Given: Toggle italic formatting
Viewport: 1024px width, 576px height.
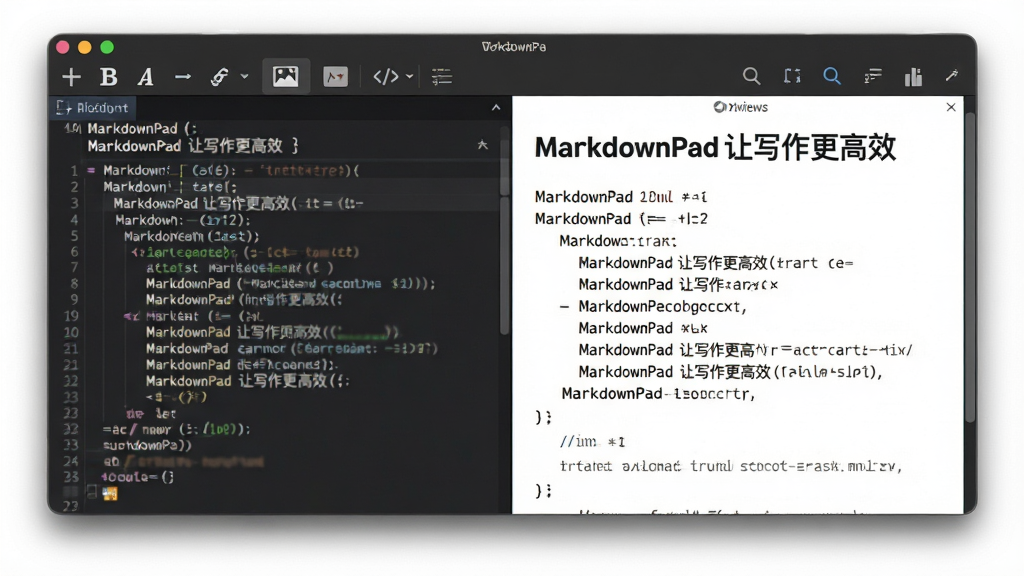Looking at the screenshot, I should tap(145, 77).
